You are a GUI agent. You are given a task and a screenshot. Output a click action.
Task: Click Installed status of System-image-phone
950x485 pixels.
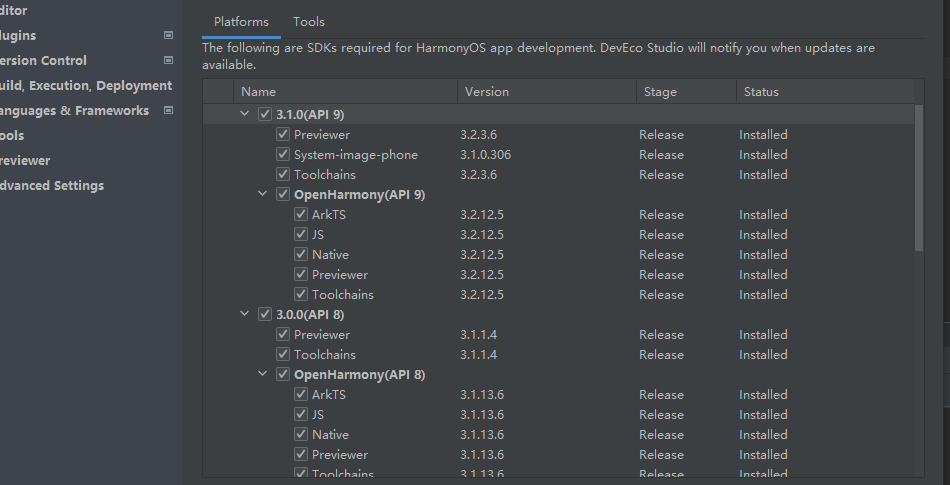[x=763, y=154]
